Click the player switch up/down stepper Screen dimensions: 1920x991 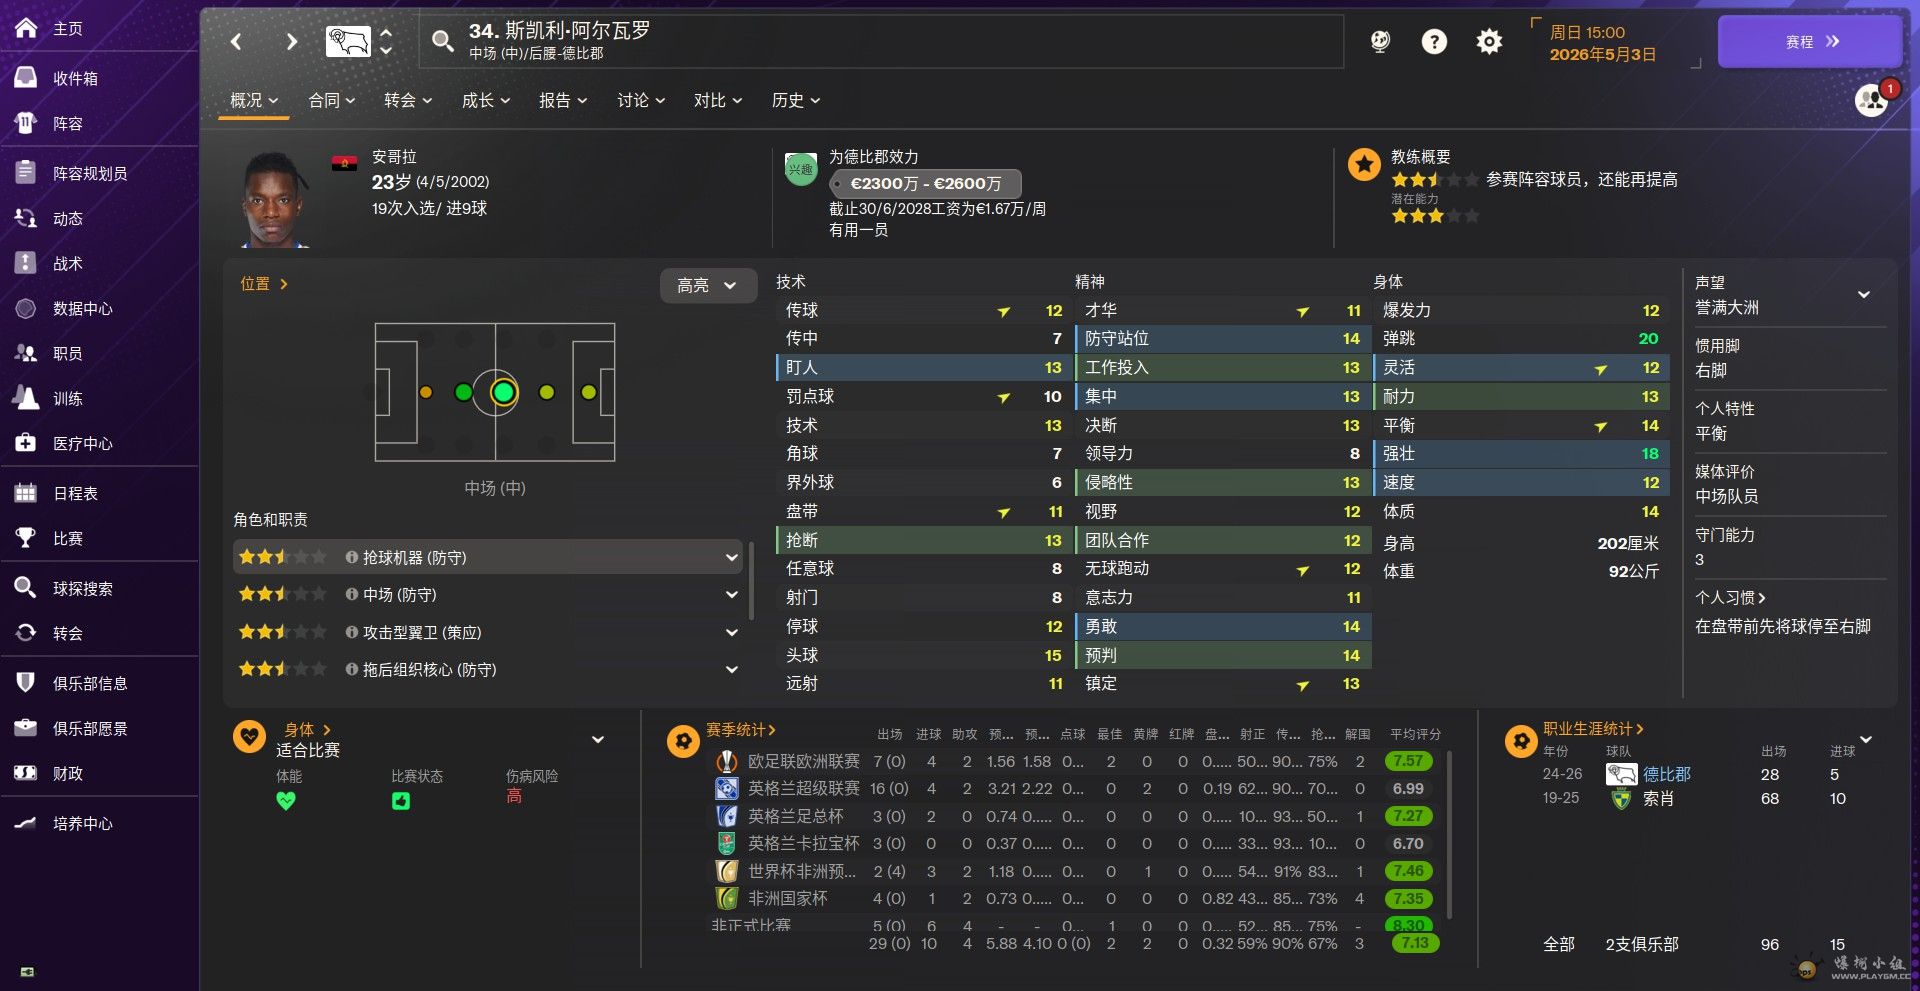386,41
